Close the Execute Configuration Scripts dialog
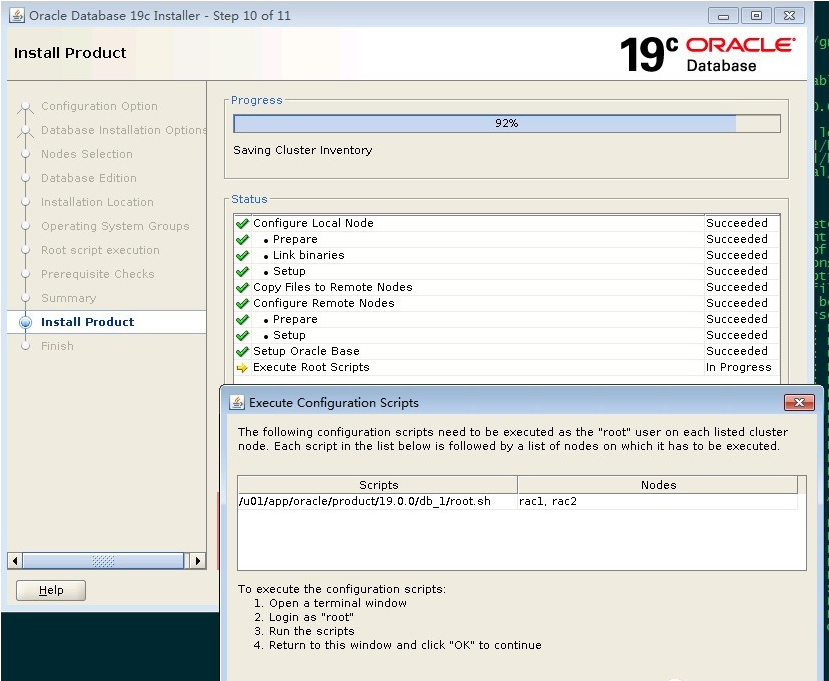 (x=799, y=403)
